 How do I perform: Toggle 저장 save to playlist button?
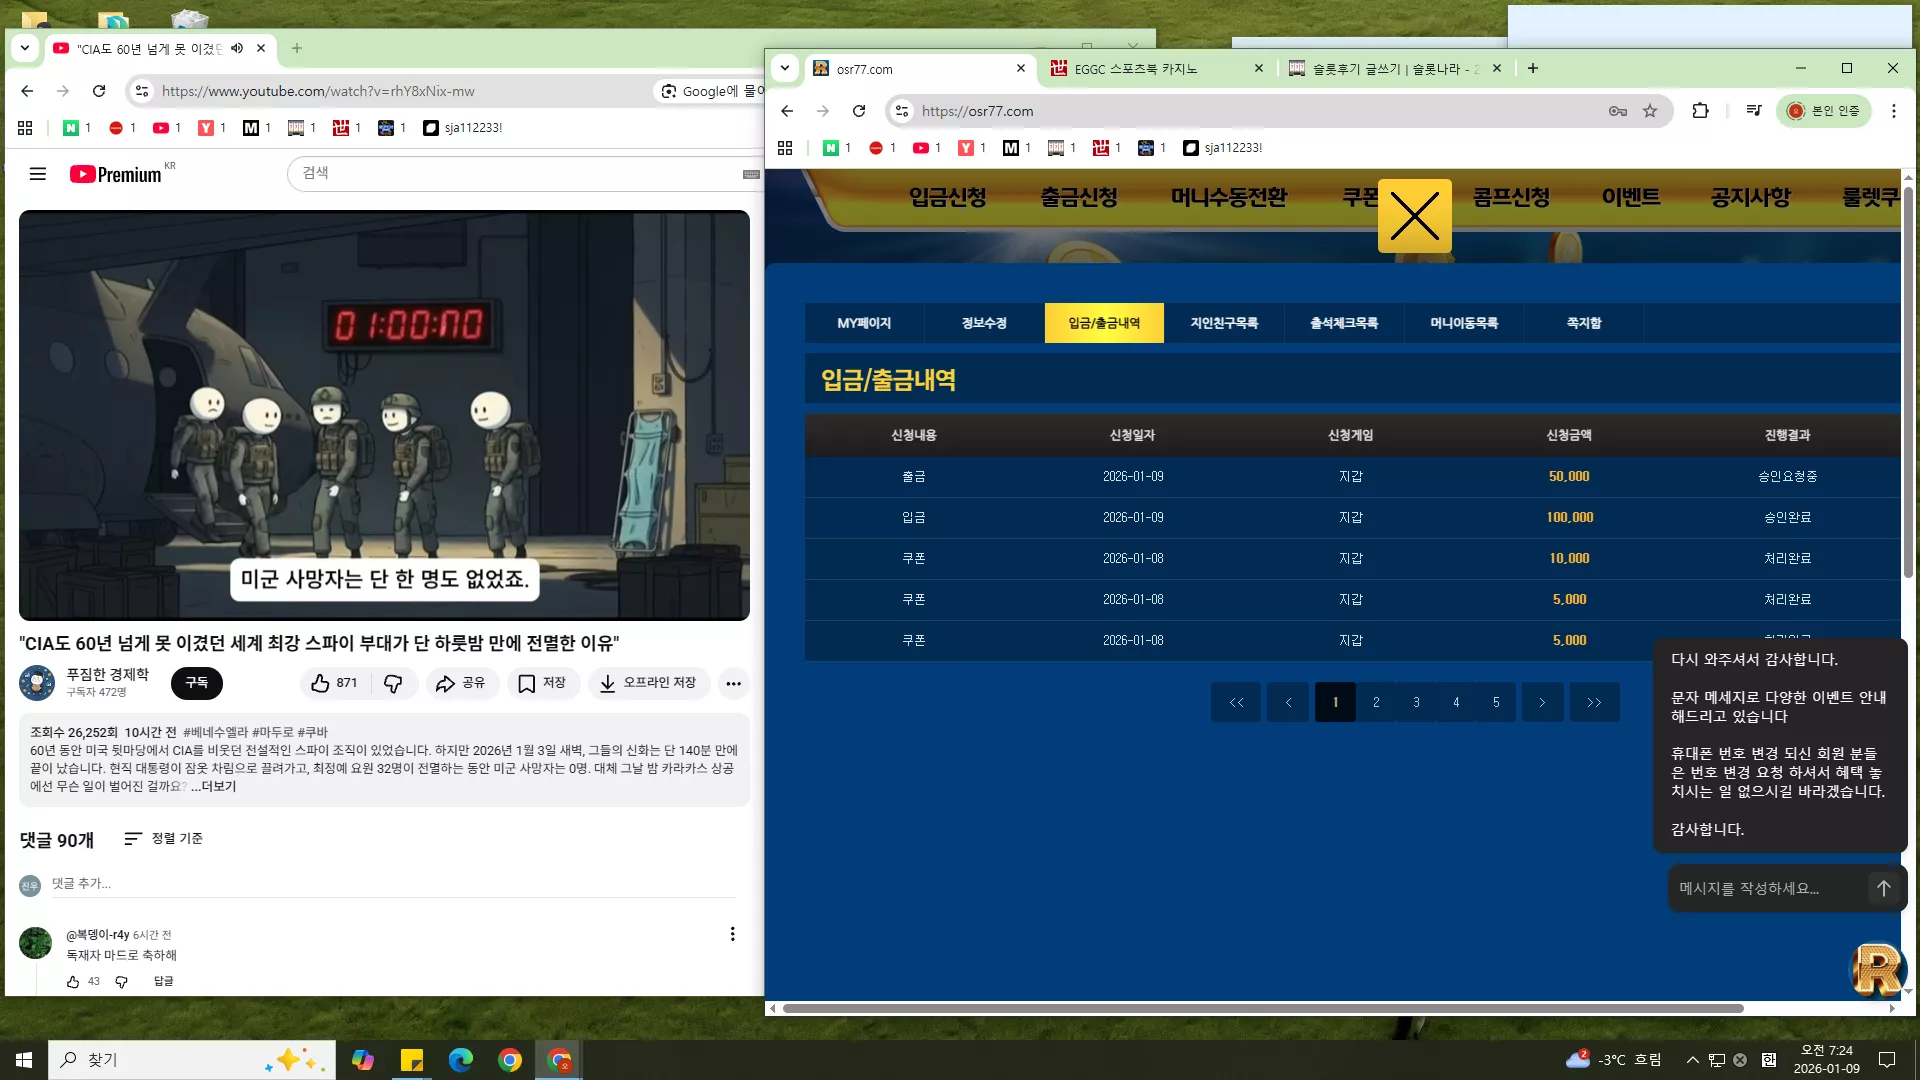[x=543, y=683]
